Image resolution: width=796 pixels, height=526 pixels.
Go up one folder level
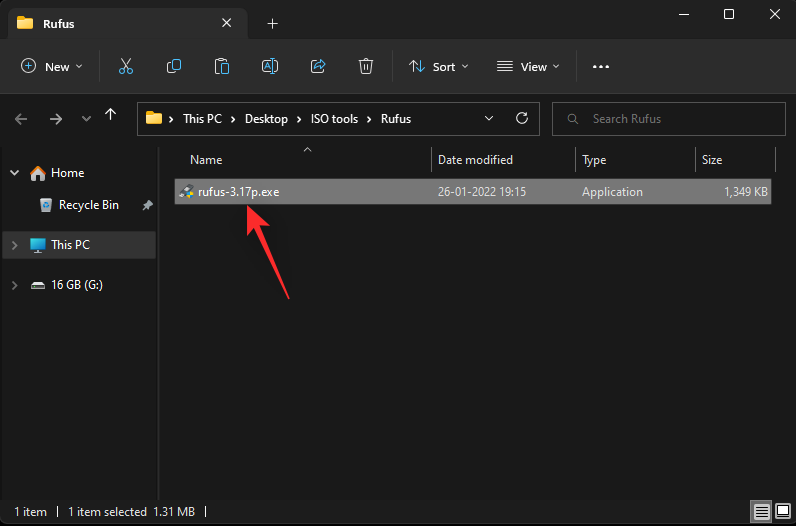click(110, 115)
